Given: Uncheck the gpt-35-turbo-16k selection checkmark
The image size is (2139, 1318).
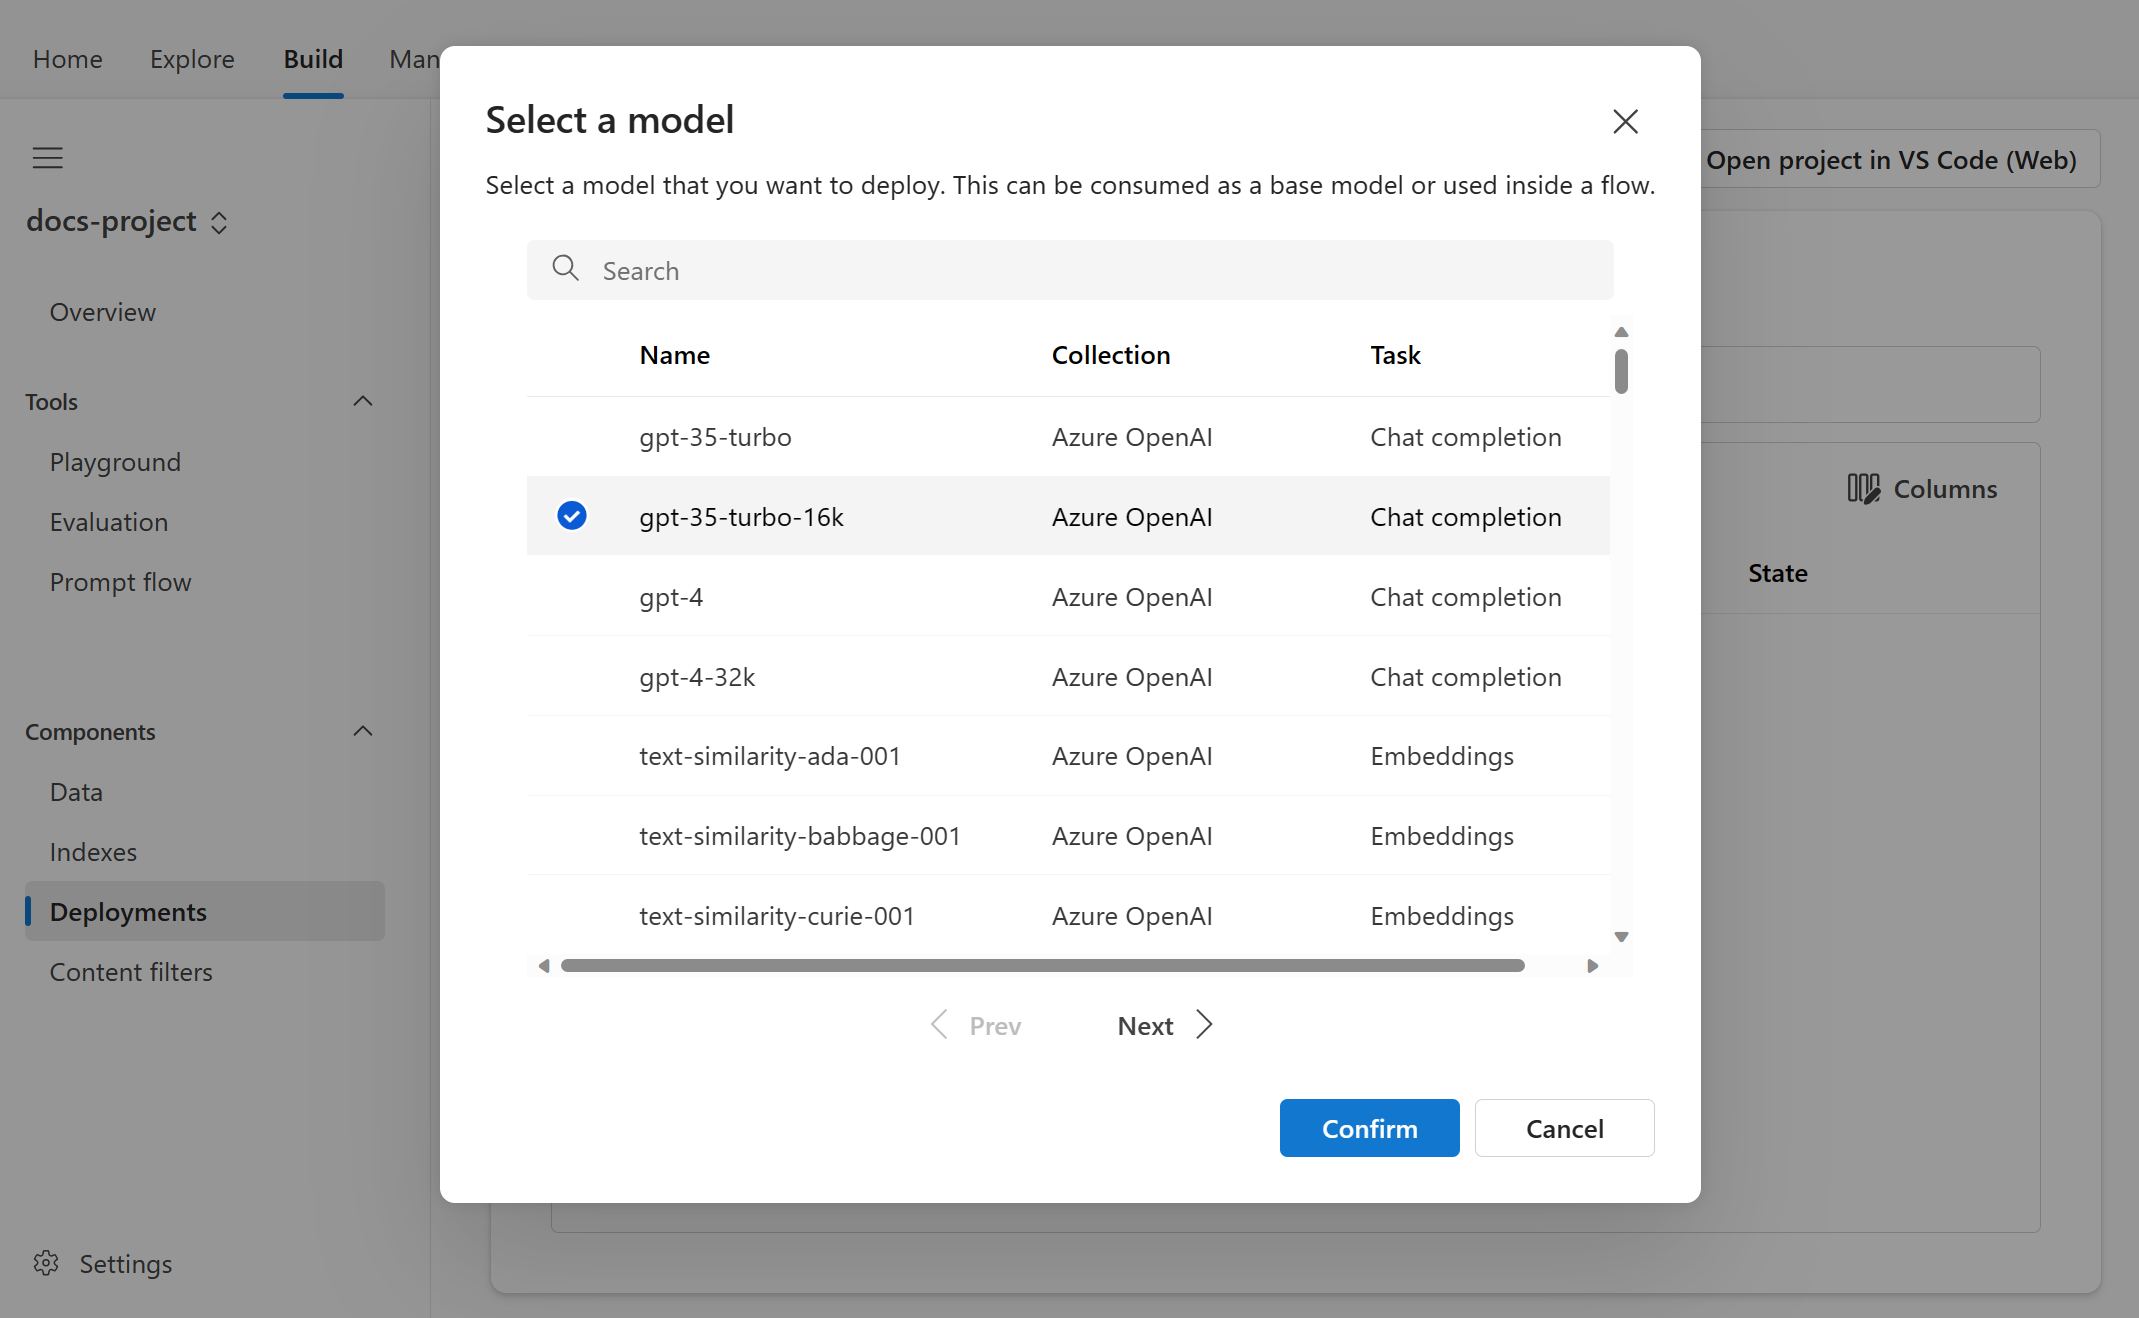Looking at the screenshot, I should click(x=572, y=515).
